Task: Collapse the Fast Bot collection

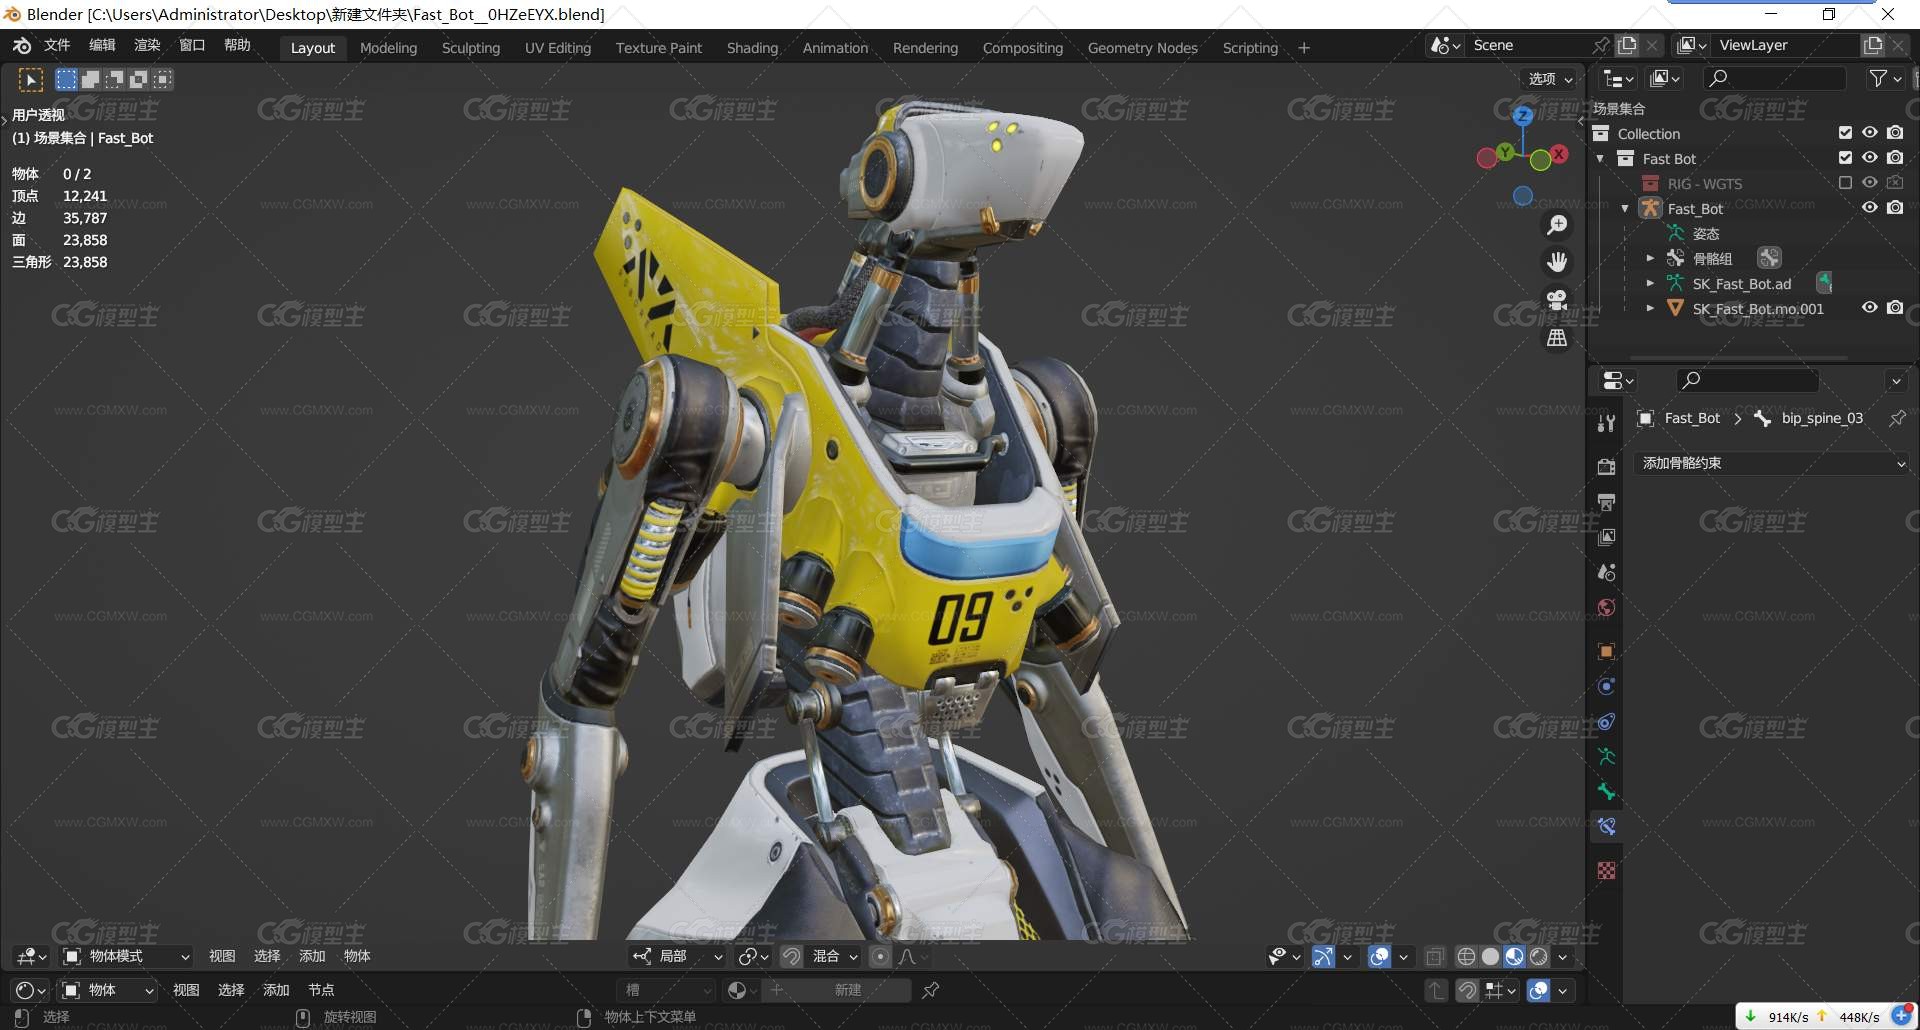Action: pos(1600,159)
